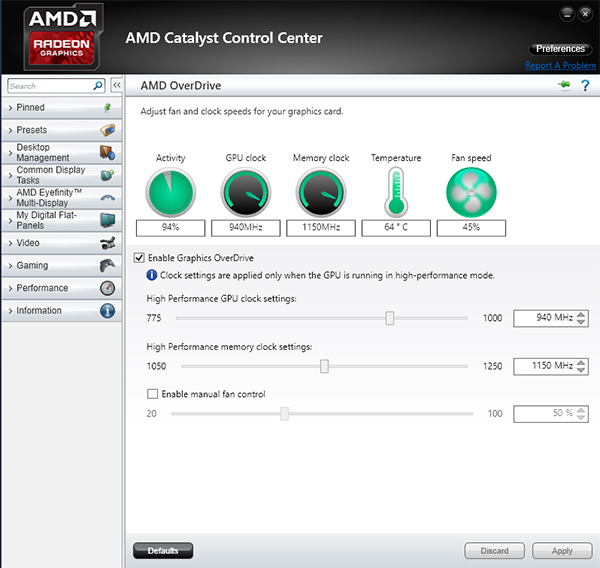Expand the Presets section chevron

tap(10, 131)
